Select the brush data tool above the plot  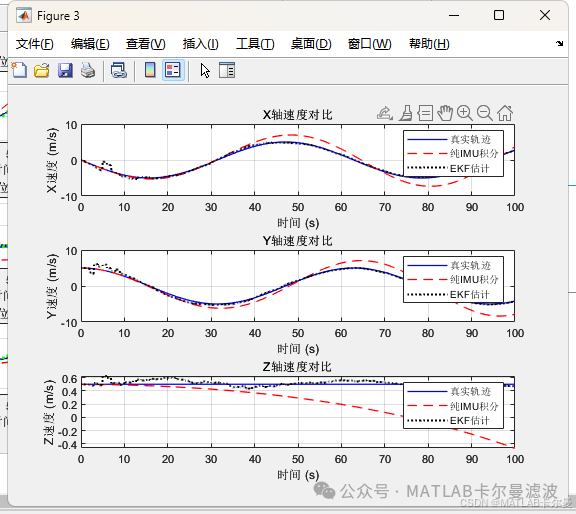pyautogui.click(x=406, y=113)
